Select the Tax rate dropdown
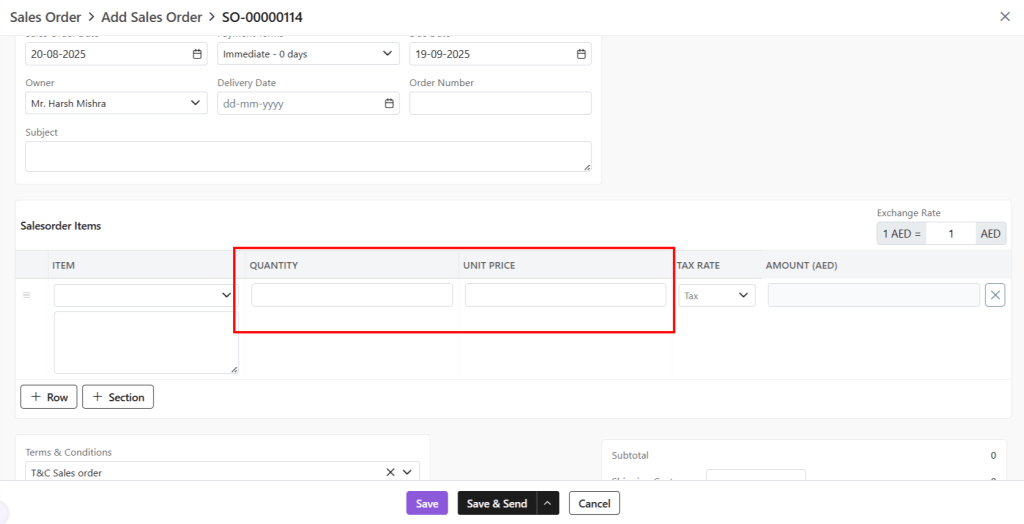 (717, 295)
